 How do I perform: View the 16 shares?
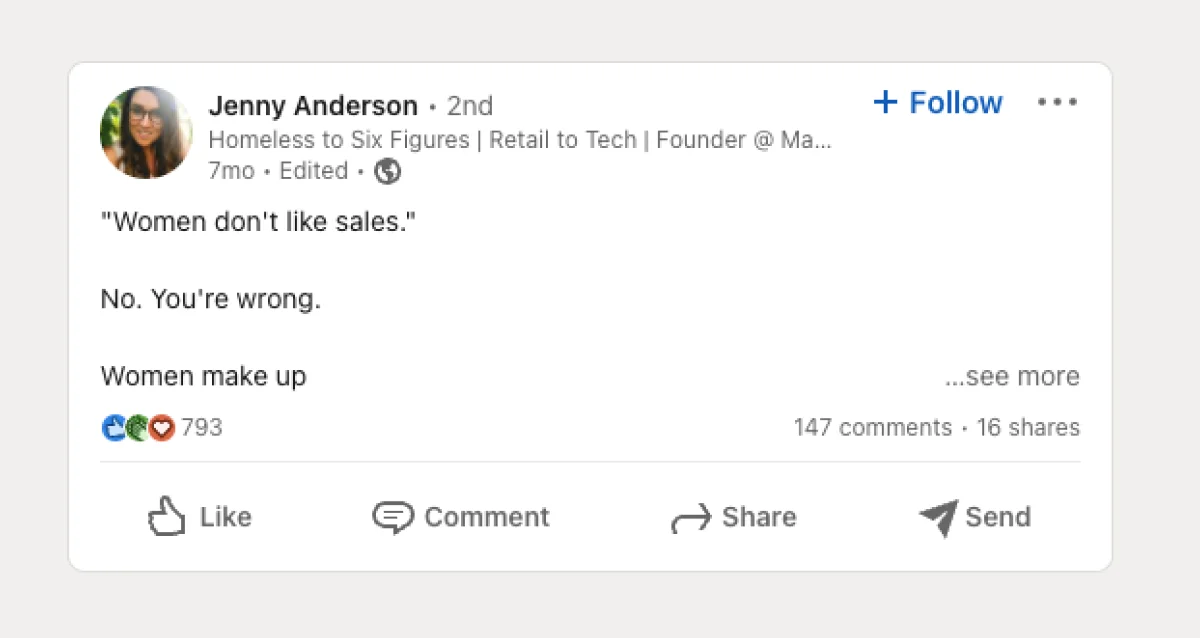click(x=1028, y=427)
